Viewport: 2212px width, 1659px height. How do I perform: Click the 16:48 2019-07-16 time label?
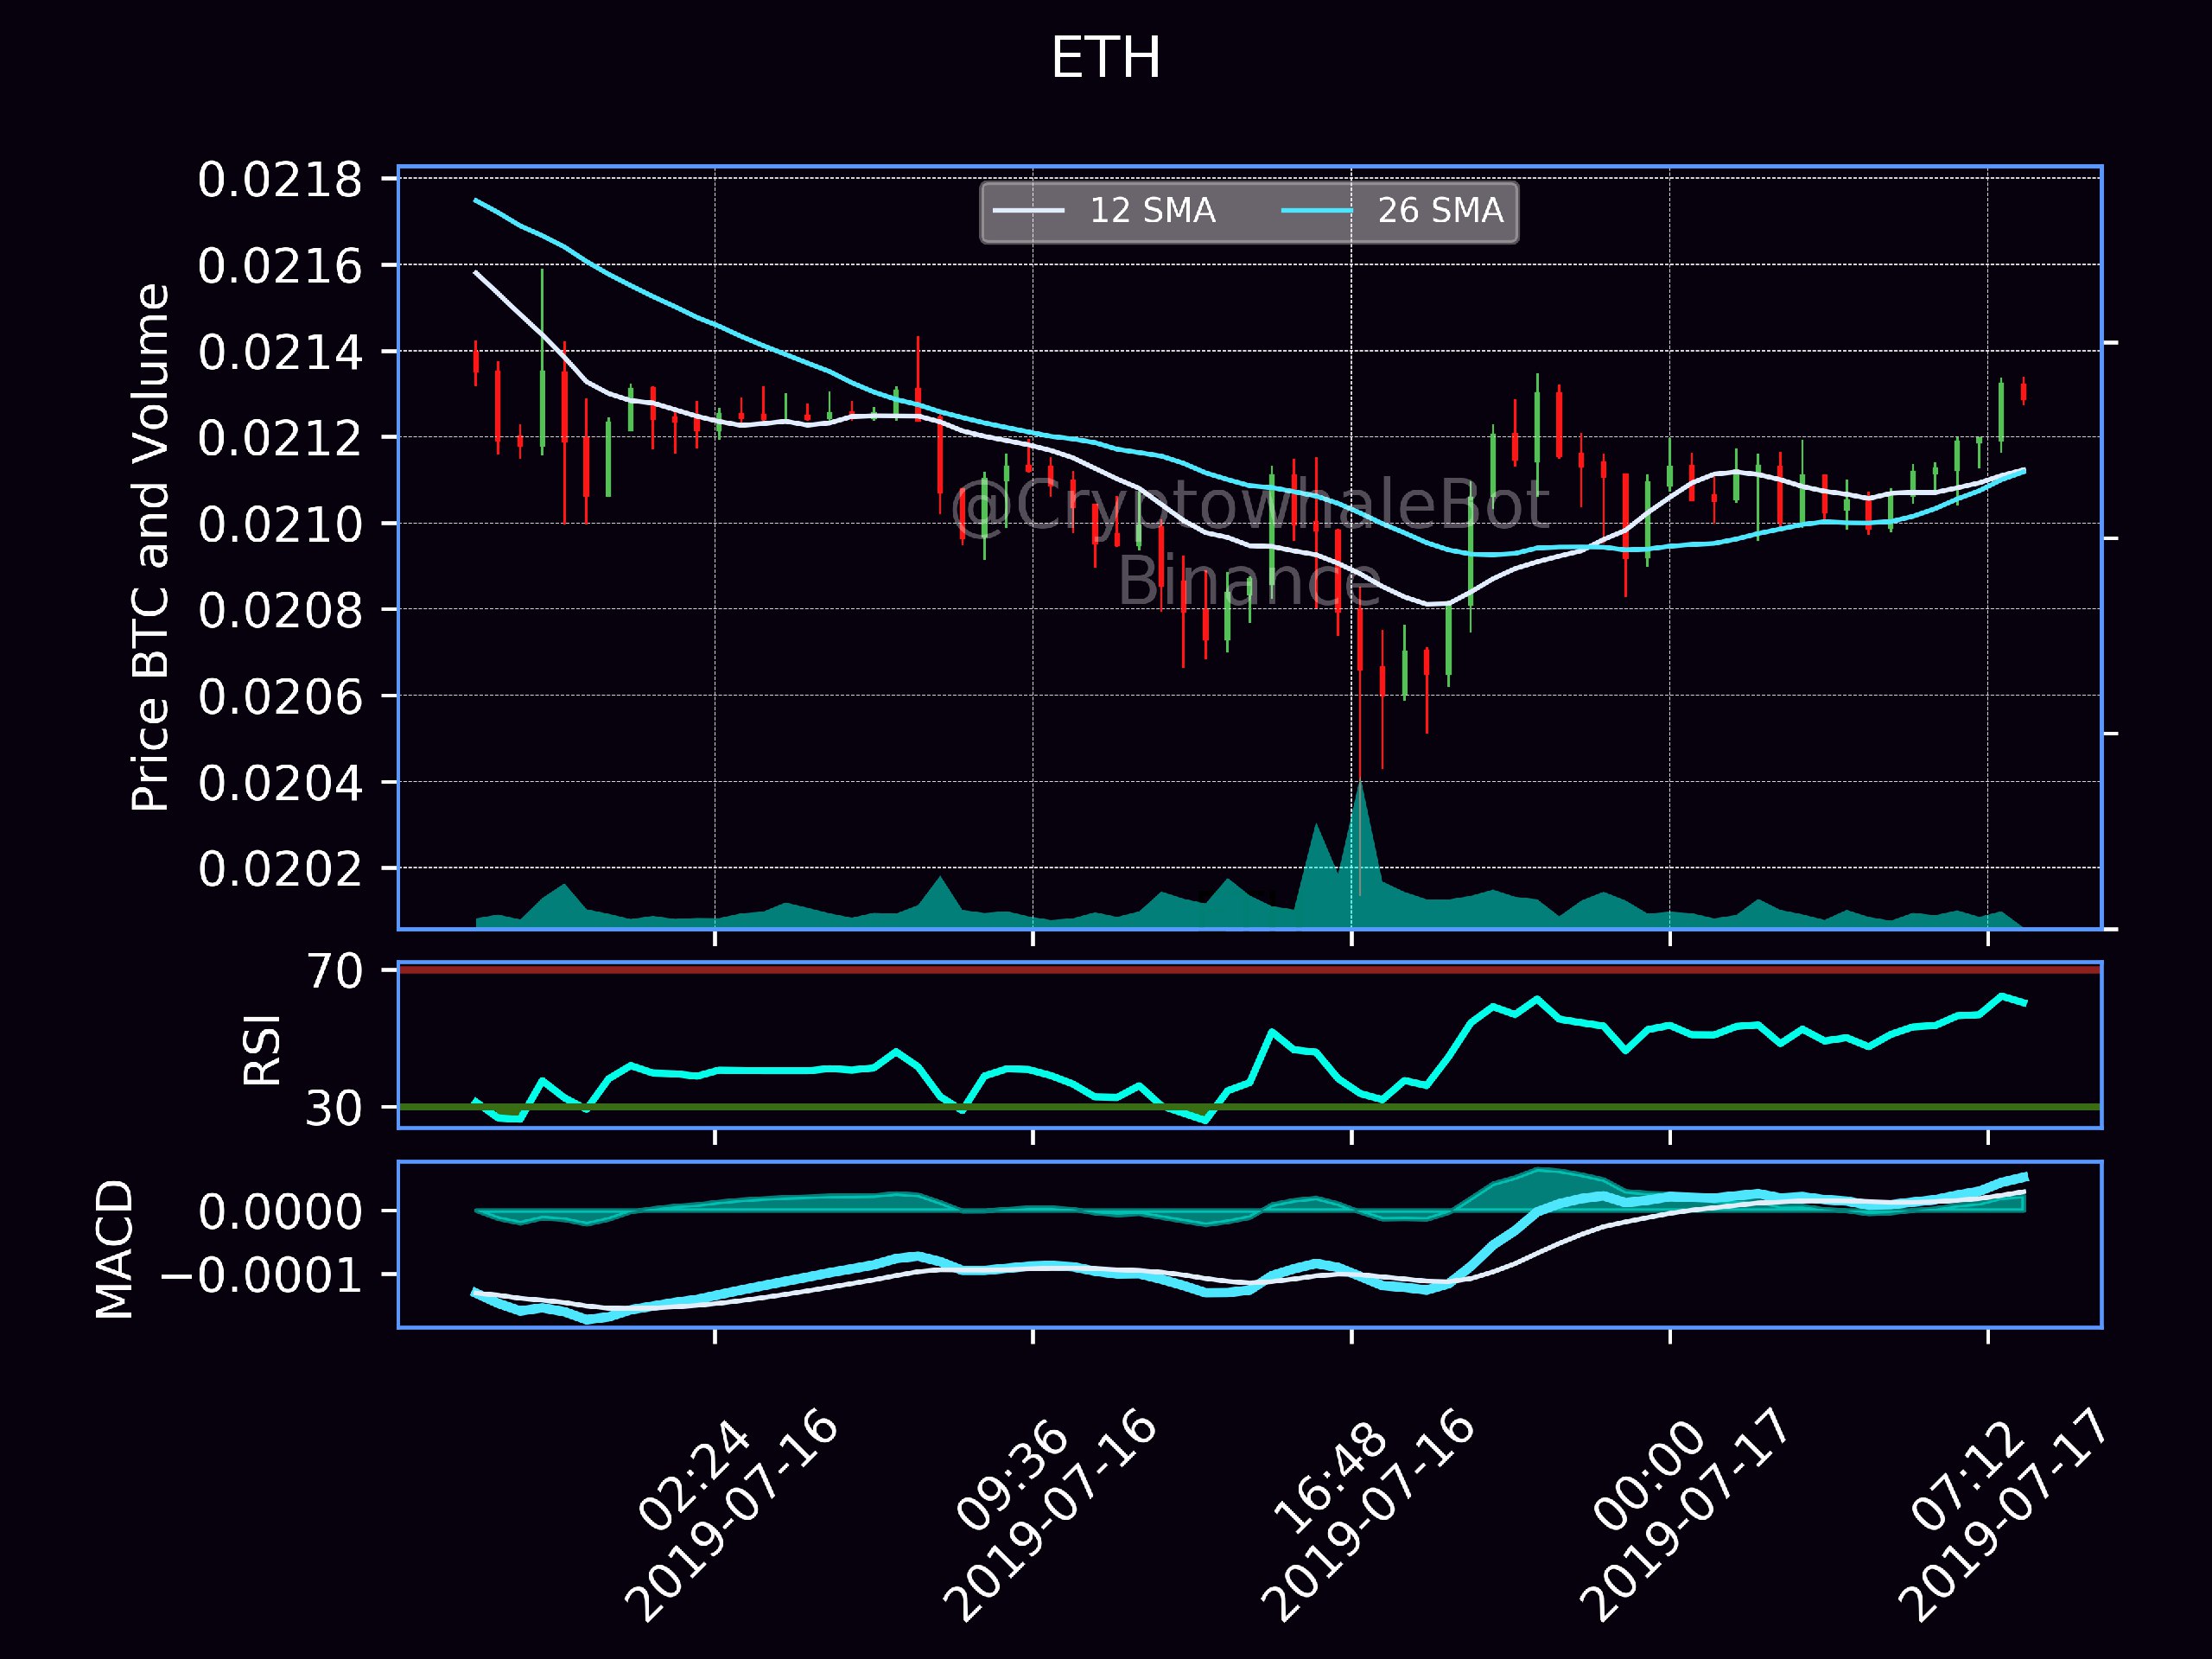1368,1515
